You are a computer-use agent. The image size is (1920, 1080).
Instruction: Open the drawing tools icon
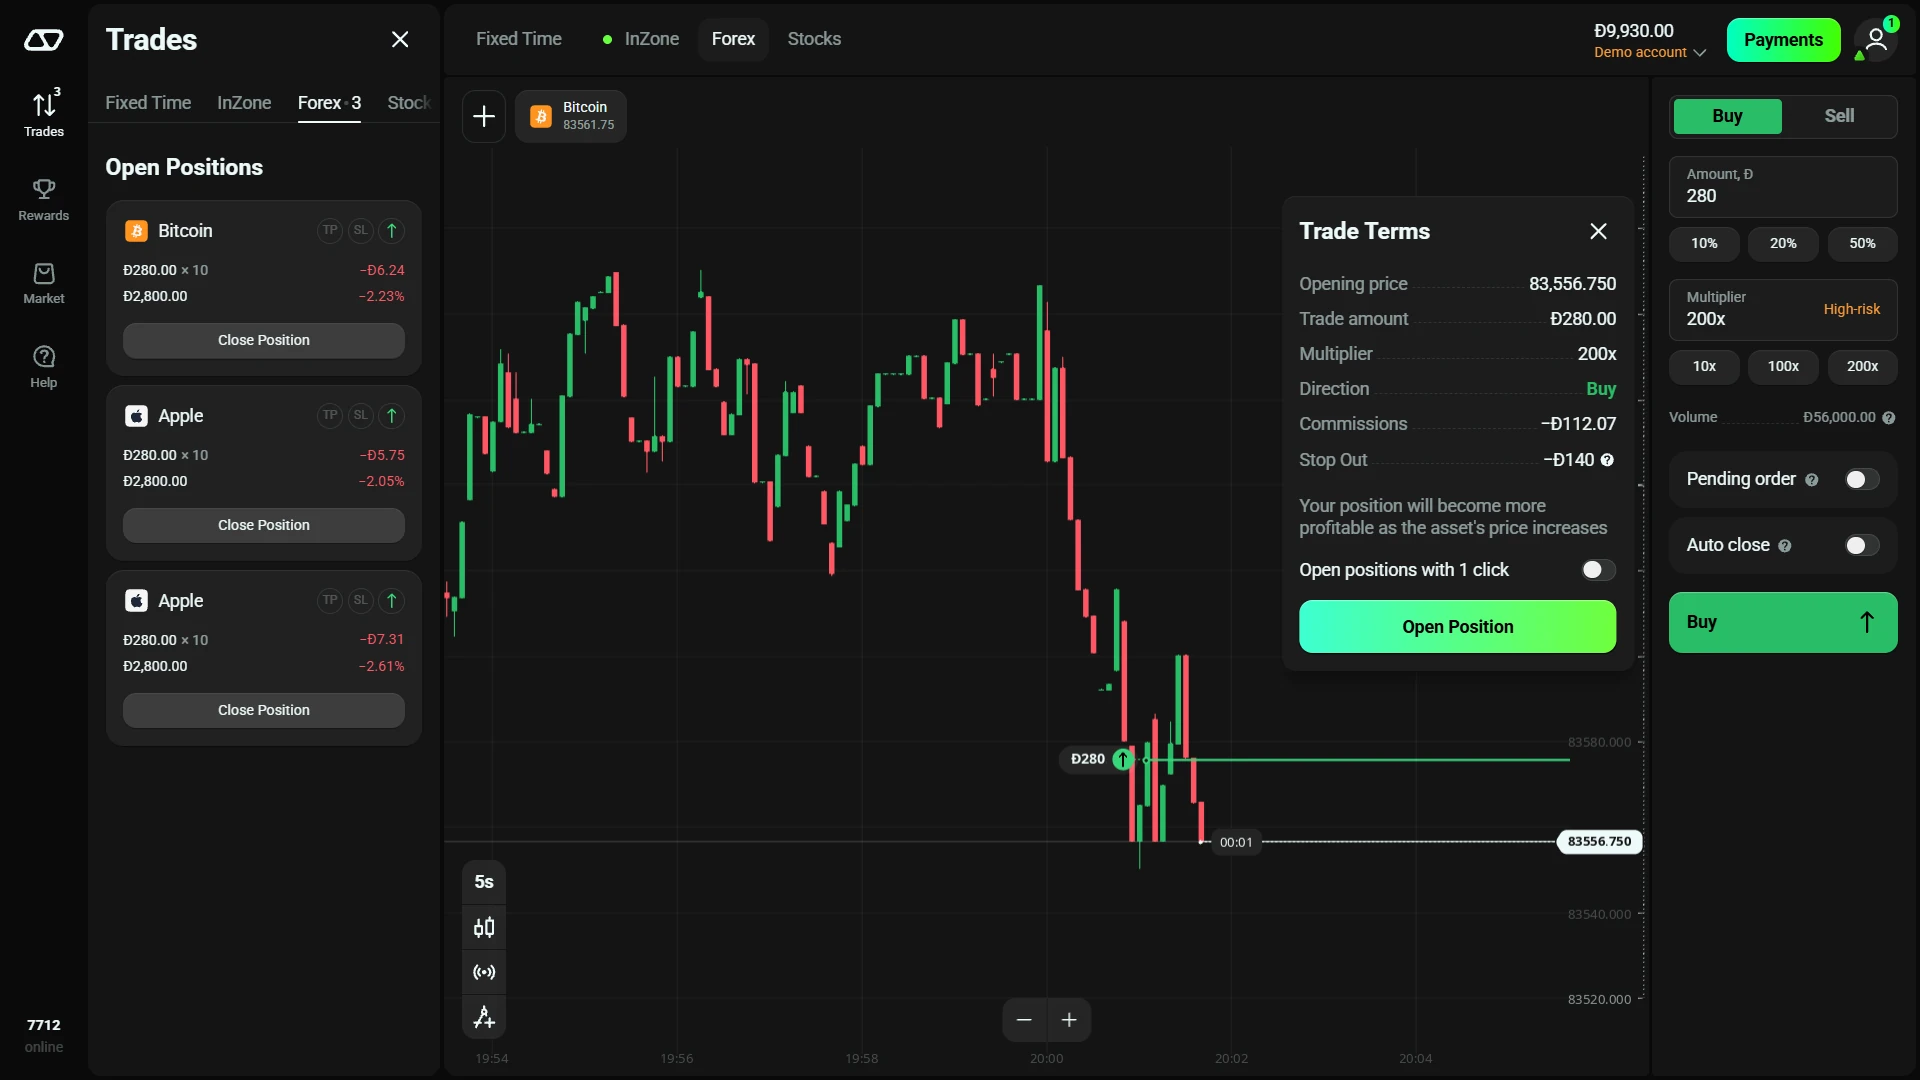click(484, 1017)
